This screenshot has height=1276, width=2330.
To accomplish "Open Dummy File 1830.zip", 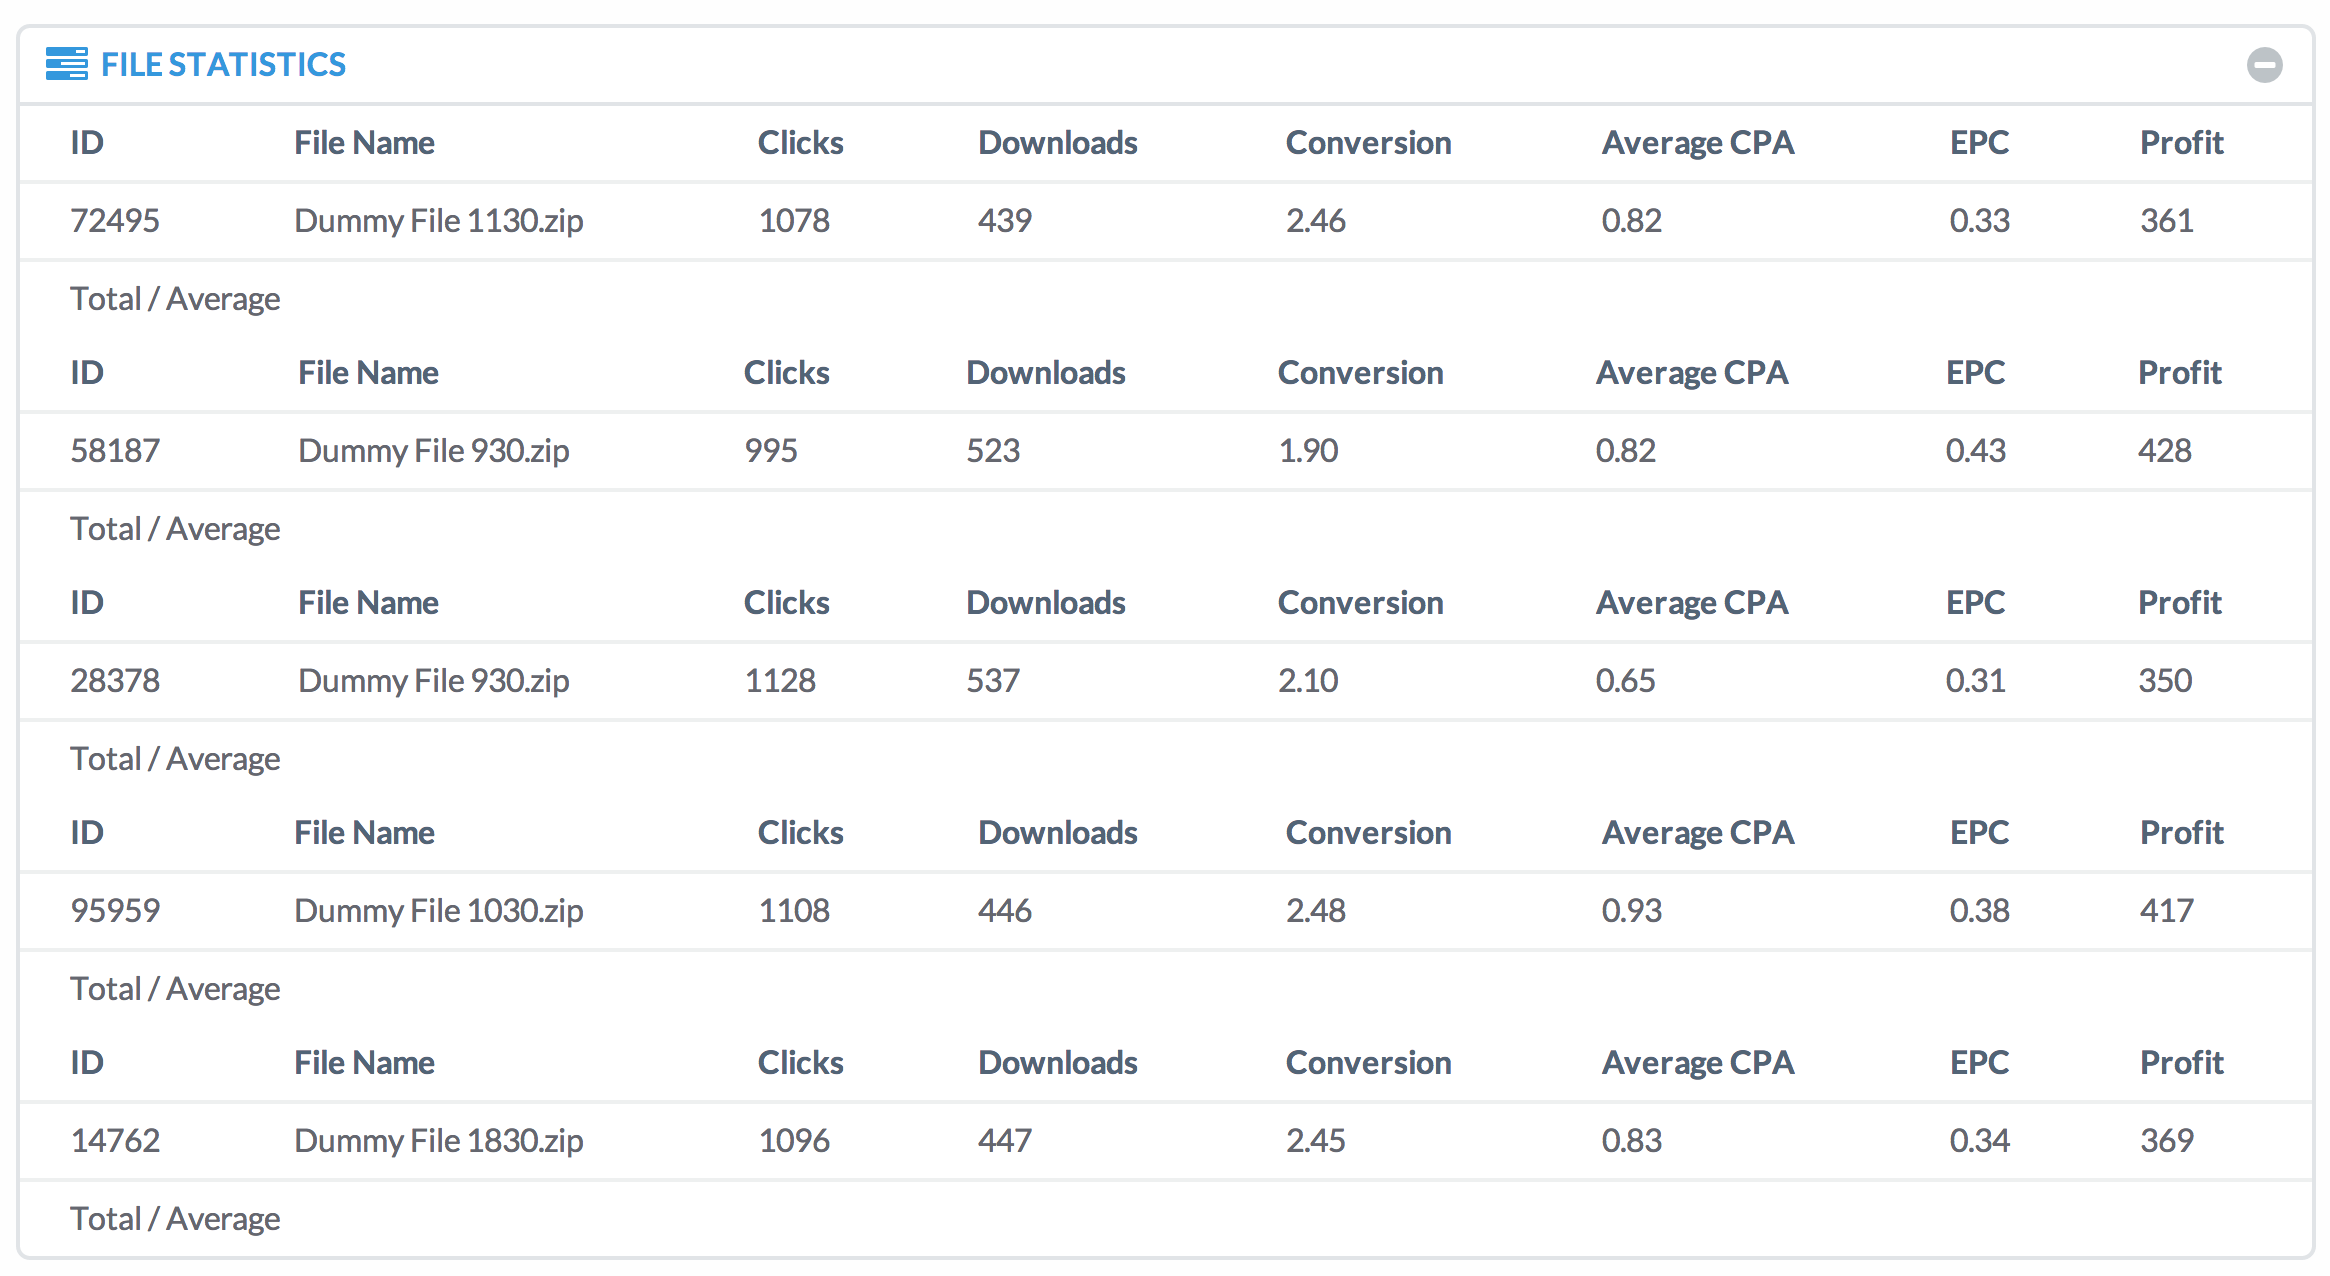I will (x=438, y=1140).
